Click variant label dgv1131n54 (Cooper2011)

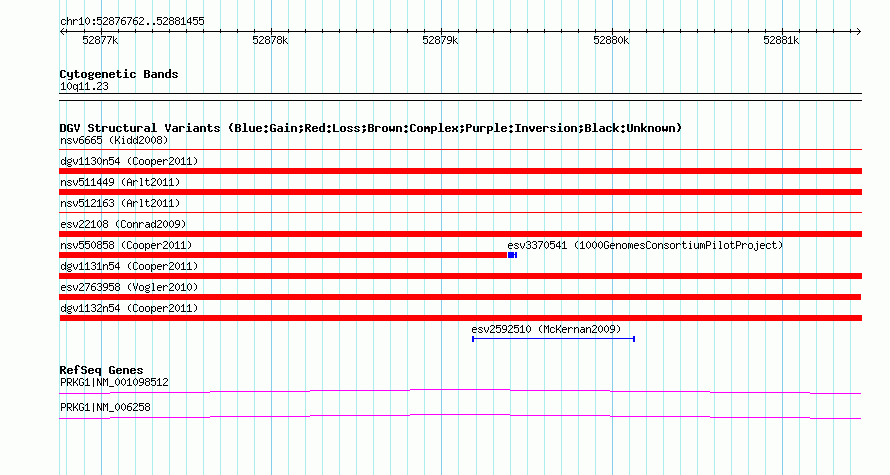tap(129, 266)
